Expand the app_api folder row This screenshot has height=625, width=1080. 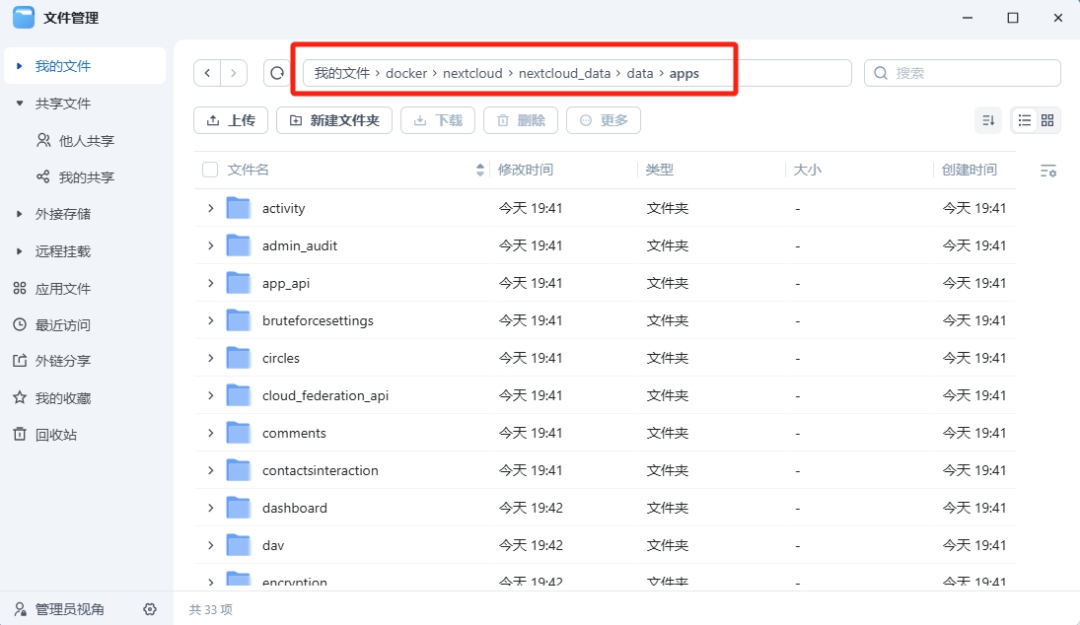(x=211, y=283)
